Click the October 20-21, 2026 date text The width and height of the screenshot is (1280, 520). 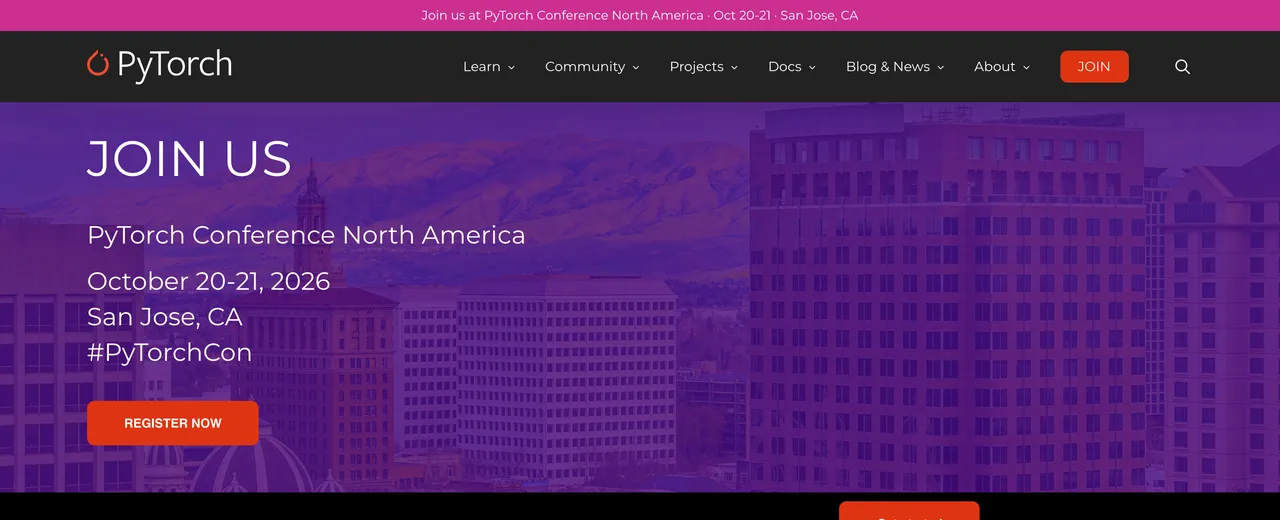coord(208,281)
